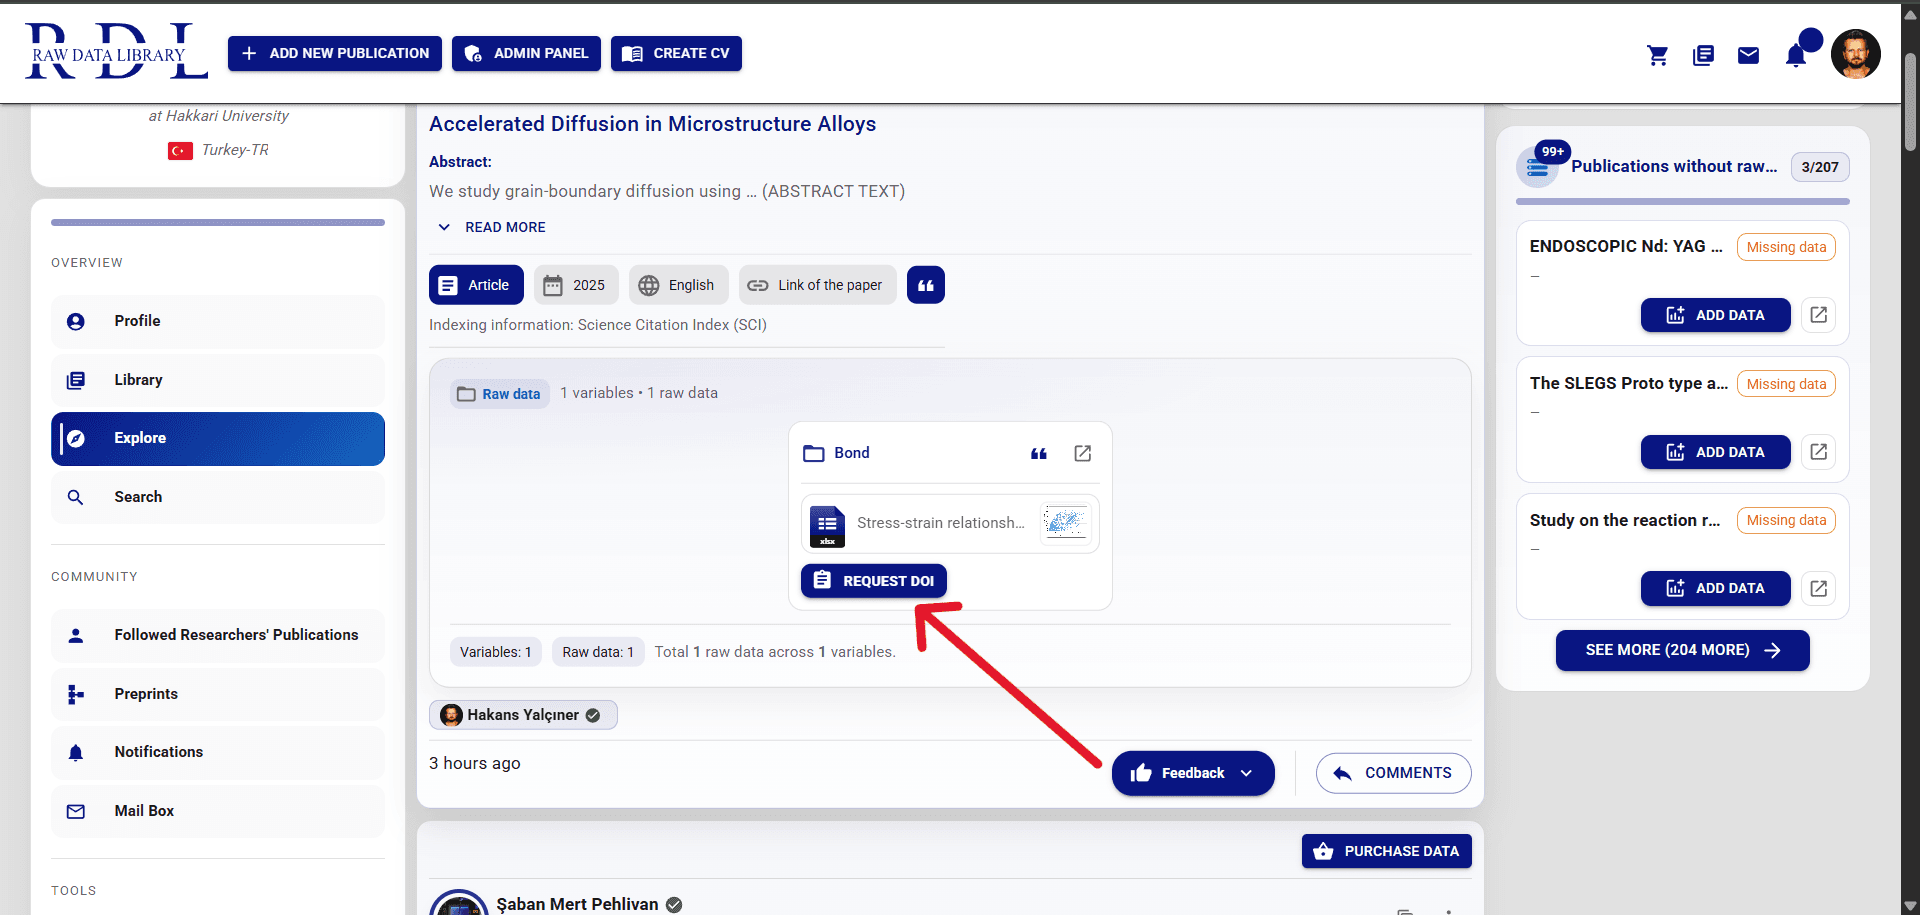Open Mail Box in the sidebar
The width and height of the screenshot is (1920, 915).
[x=218, y=811]
